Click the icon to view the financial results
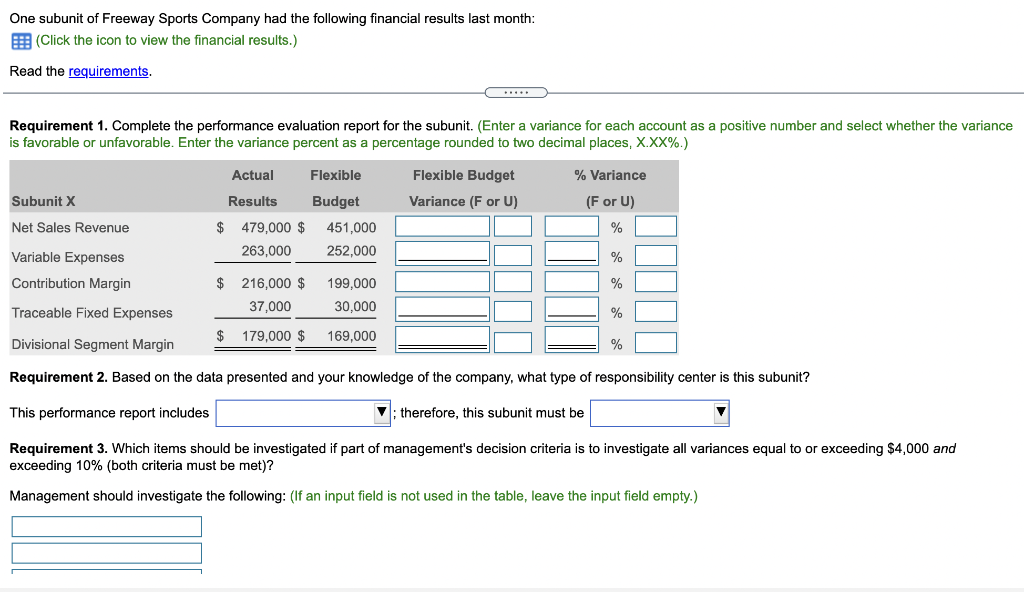This screenshot has width=1024, height=592. click(20, 40)
